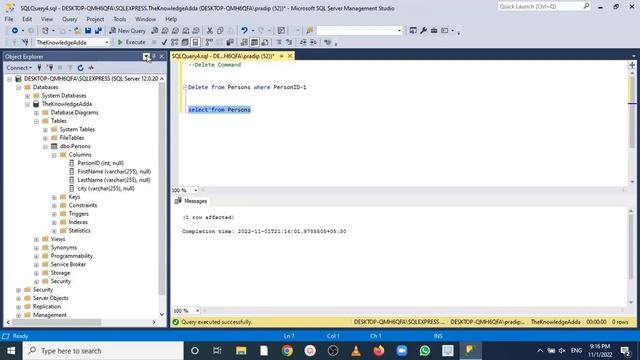The image size is (640, 360).
Task: Open the TheKnowledgeAdda database dropdown
Action: pos(107,42)
